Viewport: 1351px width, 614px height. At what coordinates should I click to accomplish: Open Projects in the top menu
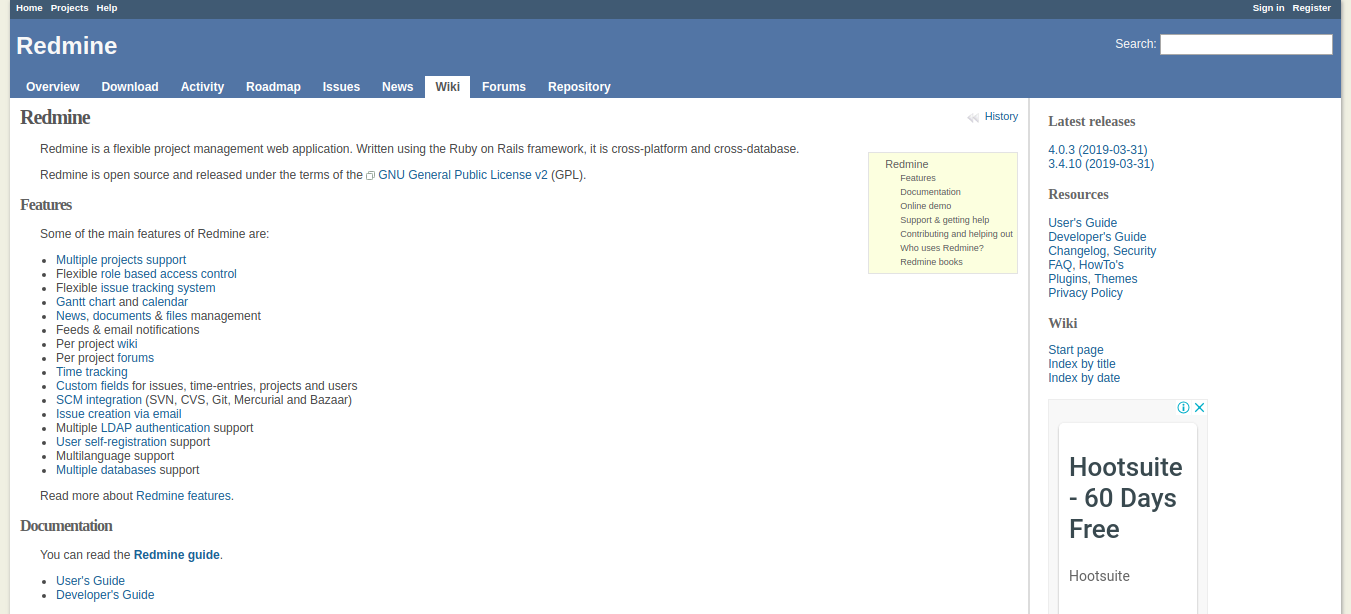tap(70, 8)
